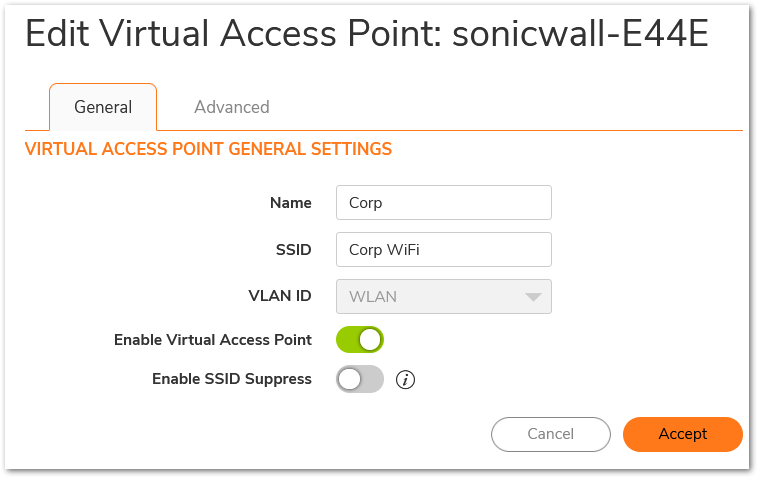The image size is (758, 478).
Task: Click the white knob of the green toggle
Action: [370, 340]
